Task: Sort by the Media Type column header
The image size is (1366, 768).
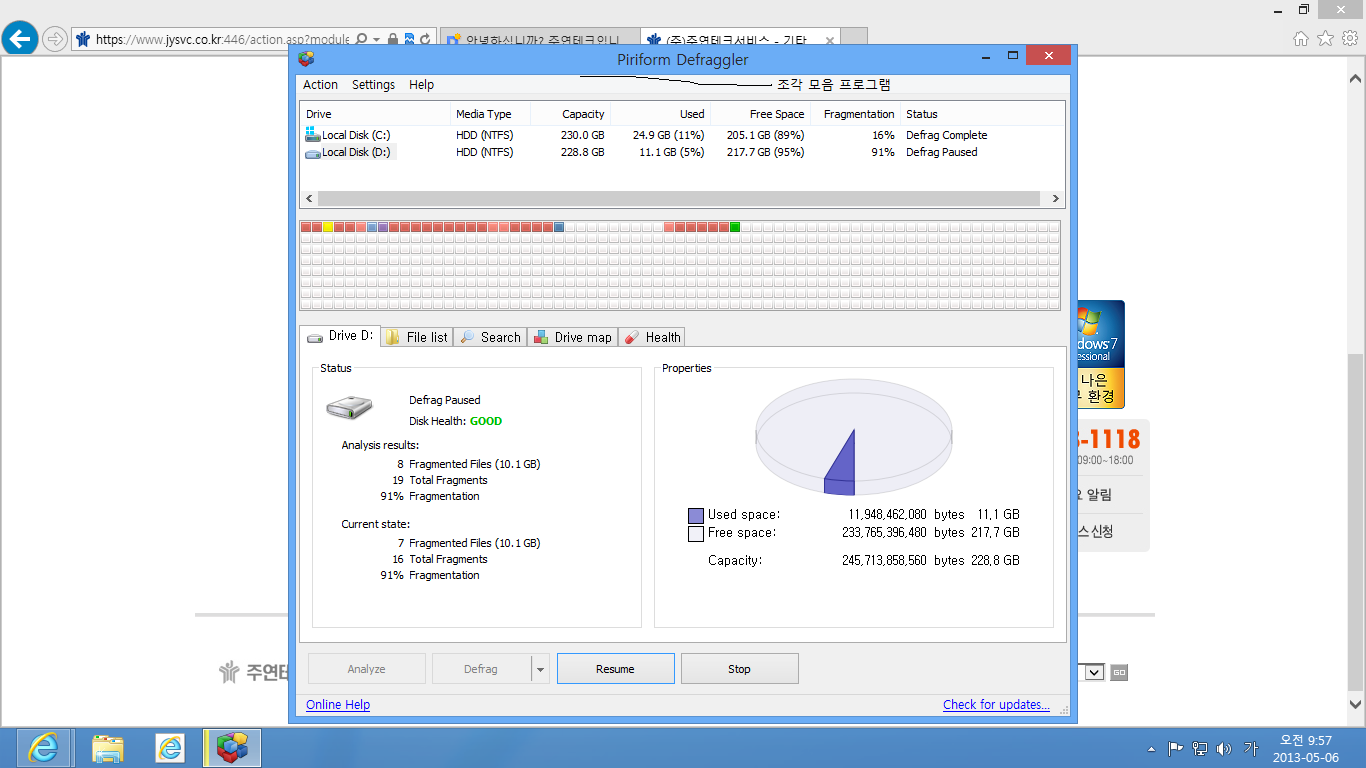Action: [490, 114]
